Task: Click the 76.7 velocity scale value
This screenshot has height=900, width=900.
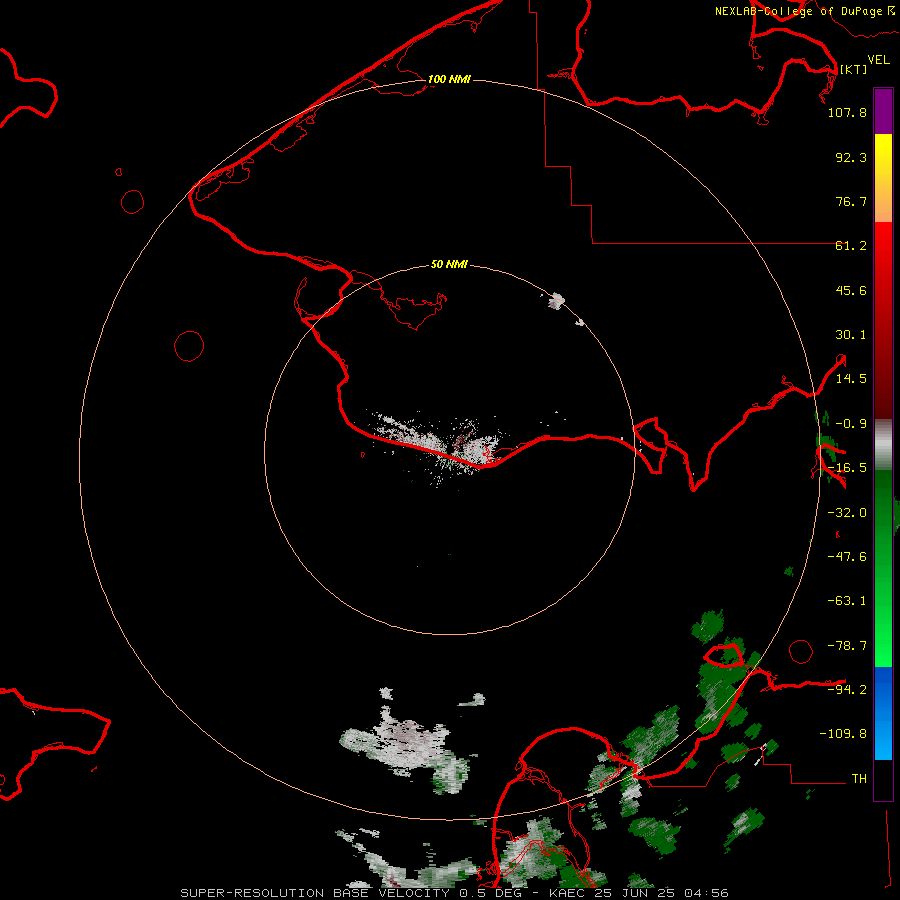Action: pyautogui.click(x=851, y=201)
